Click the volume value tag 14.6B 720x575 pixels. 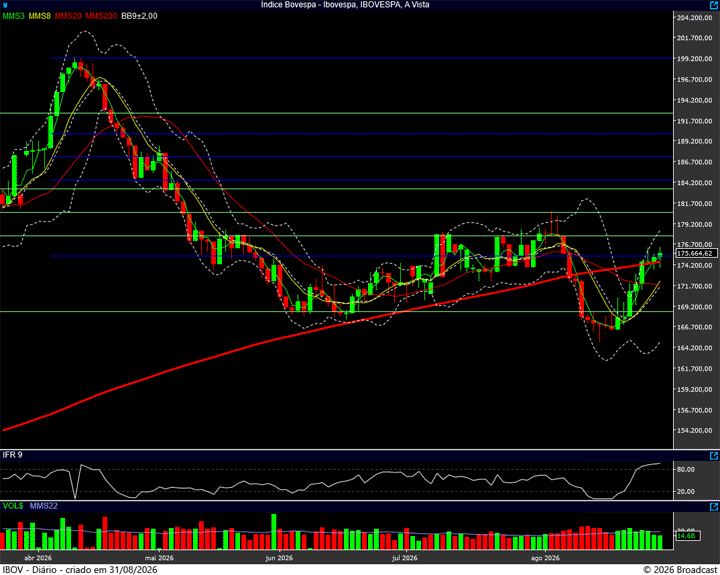(x=687, y=536)
